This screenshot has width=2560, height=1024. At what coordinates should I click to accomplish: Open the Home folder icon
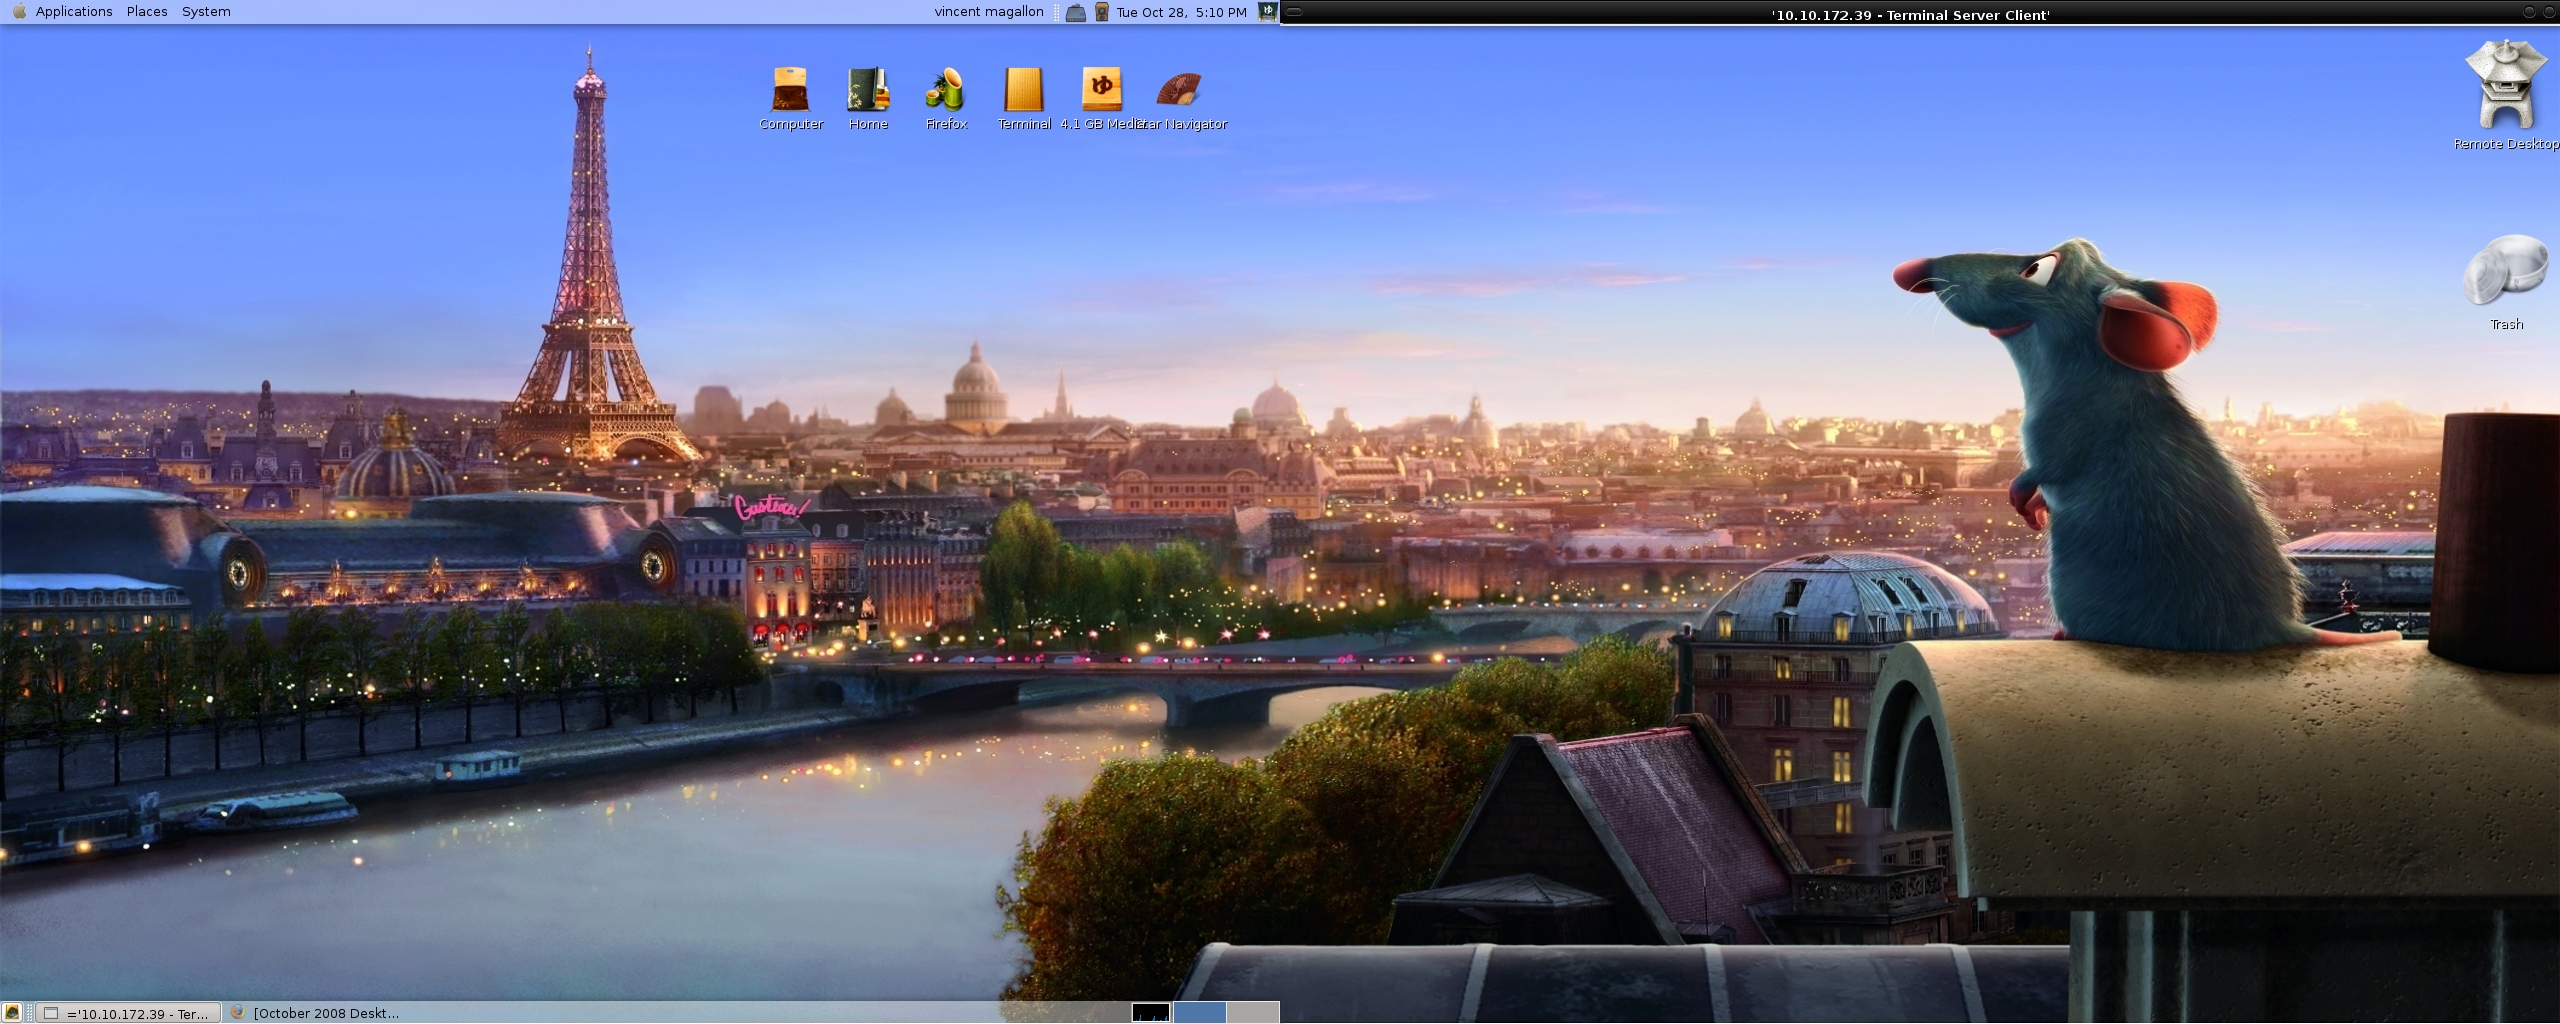868,97
